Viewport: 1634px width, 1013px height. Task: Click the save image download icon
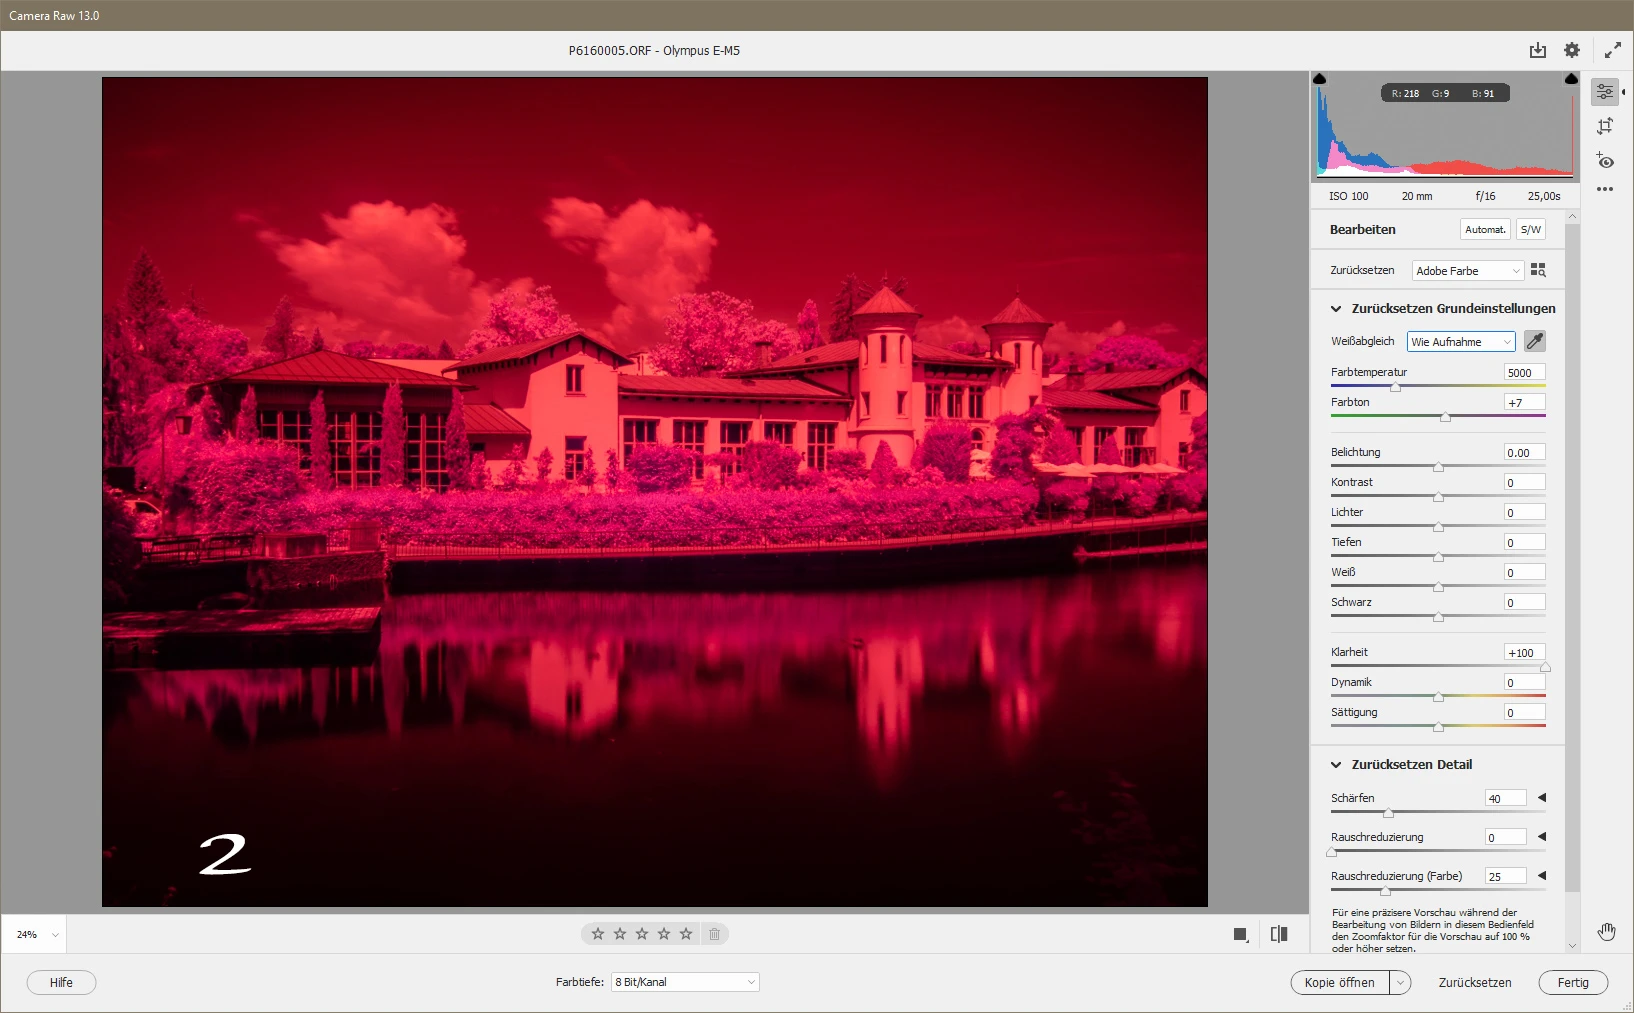tap(1537, 50)
